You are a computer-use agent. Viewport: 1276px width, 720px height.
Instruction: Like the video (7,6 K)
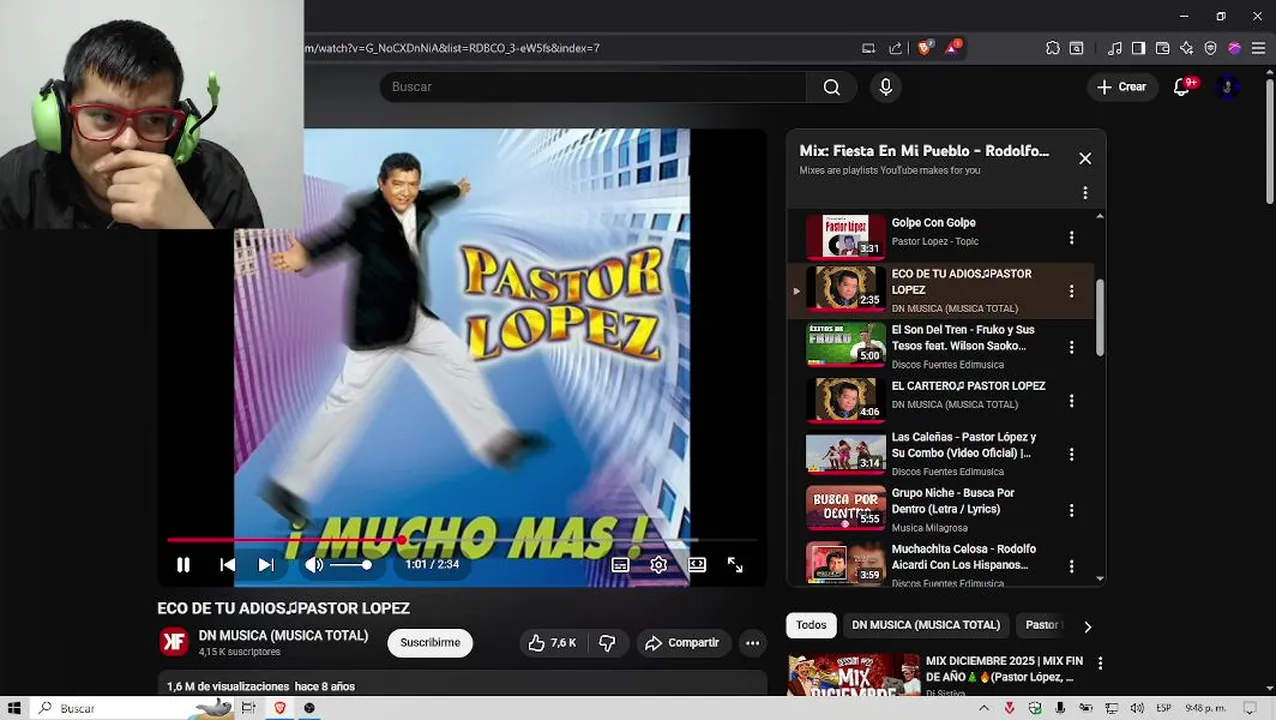[553, 643]
